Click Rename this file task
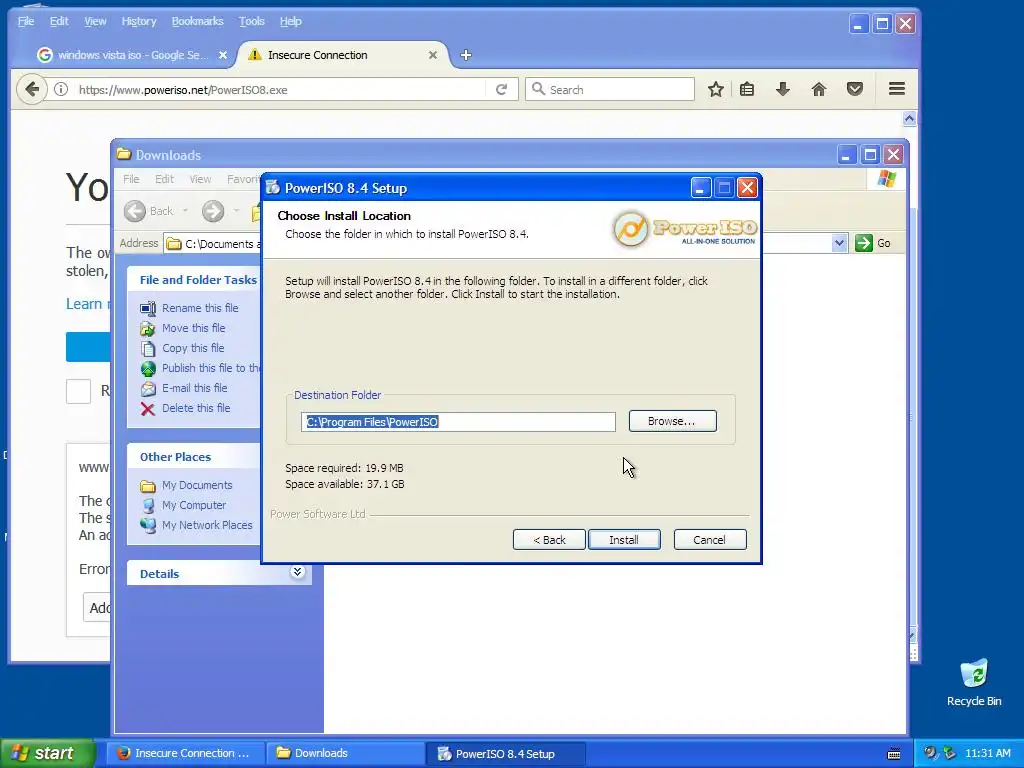Screen dimensions: 1024x768 (200, 308)
